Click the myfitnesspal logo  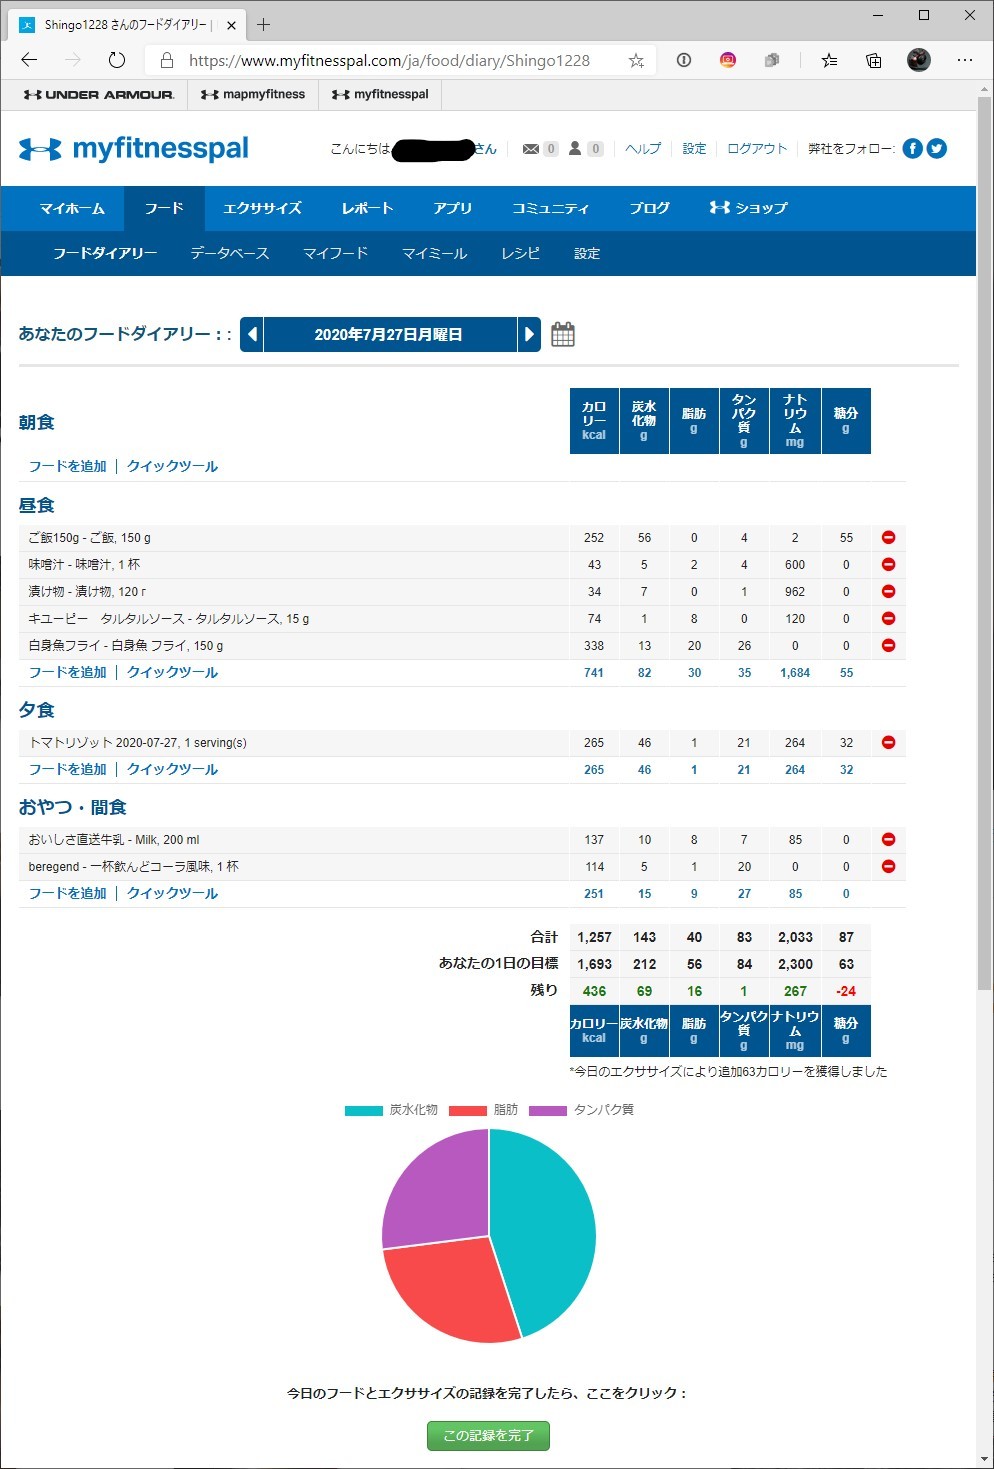click(x=134, y=149)
